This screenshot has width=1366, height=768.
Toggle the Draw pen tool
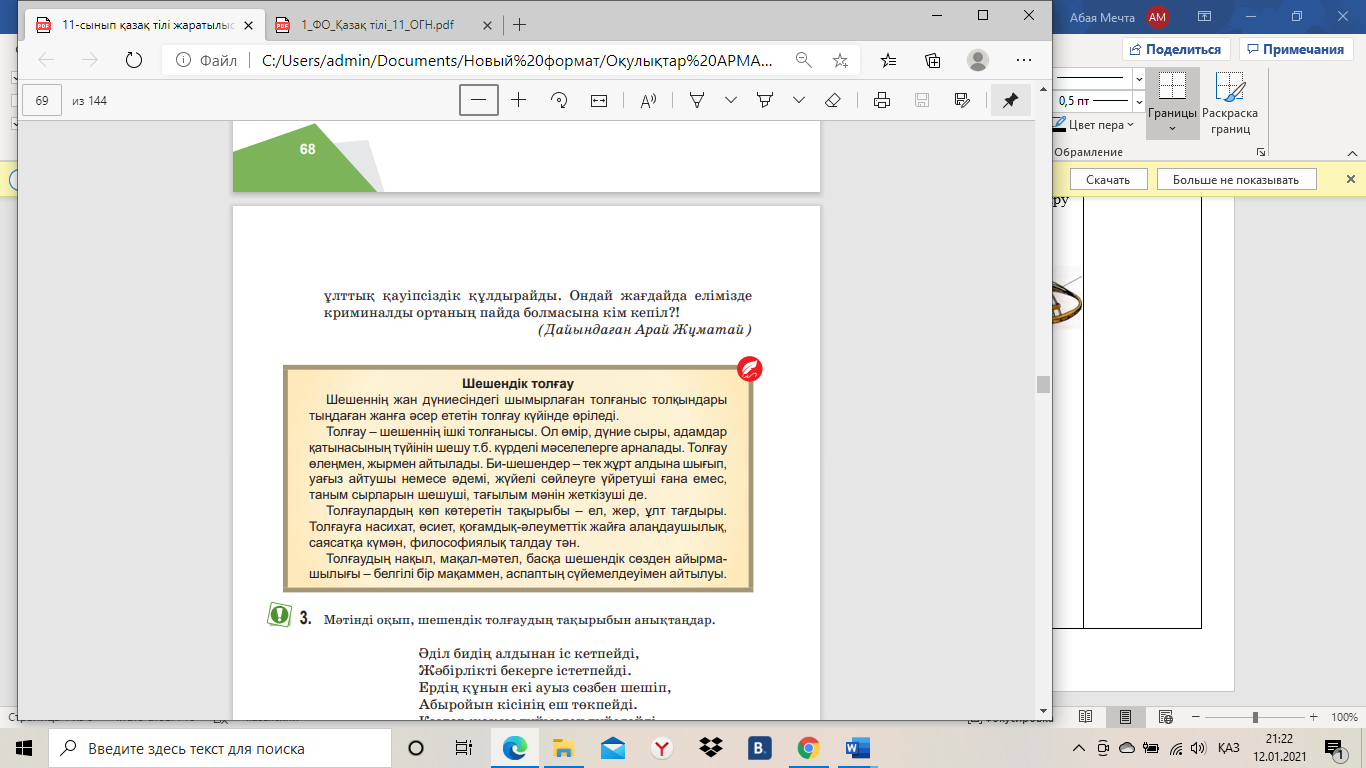tap(698, 100)
